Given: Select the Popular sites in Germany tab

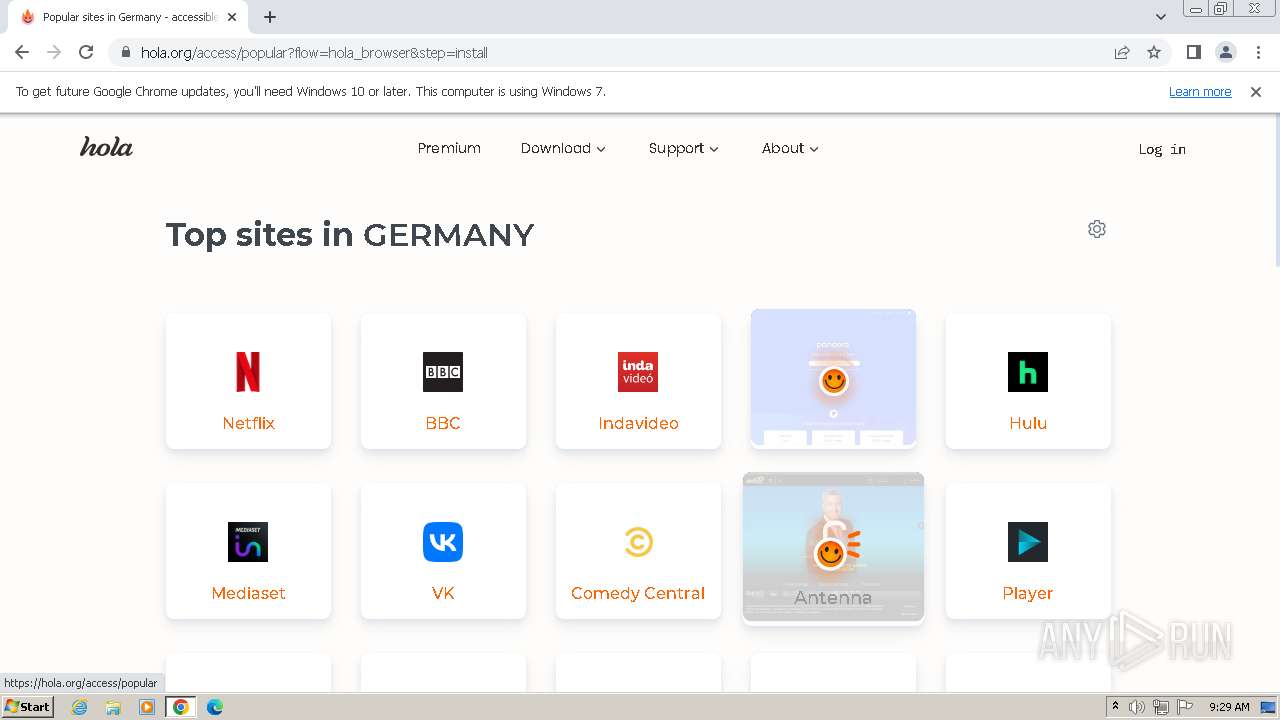Looking at the screenshot, I should click(x=128, y=17).
